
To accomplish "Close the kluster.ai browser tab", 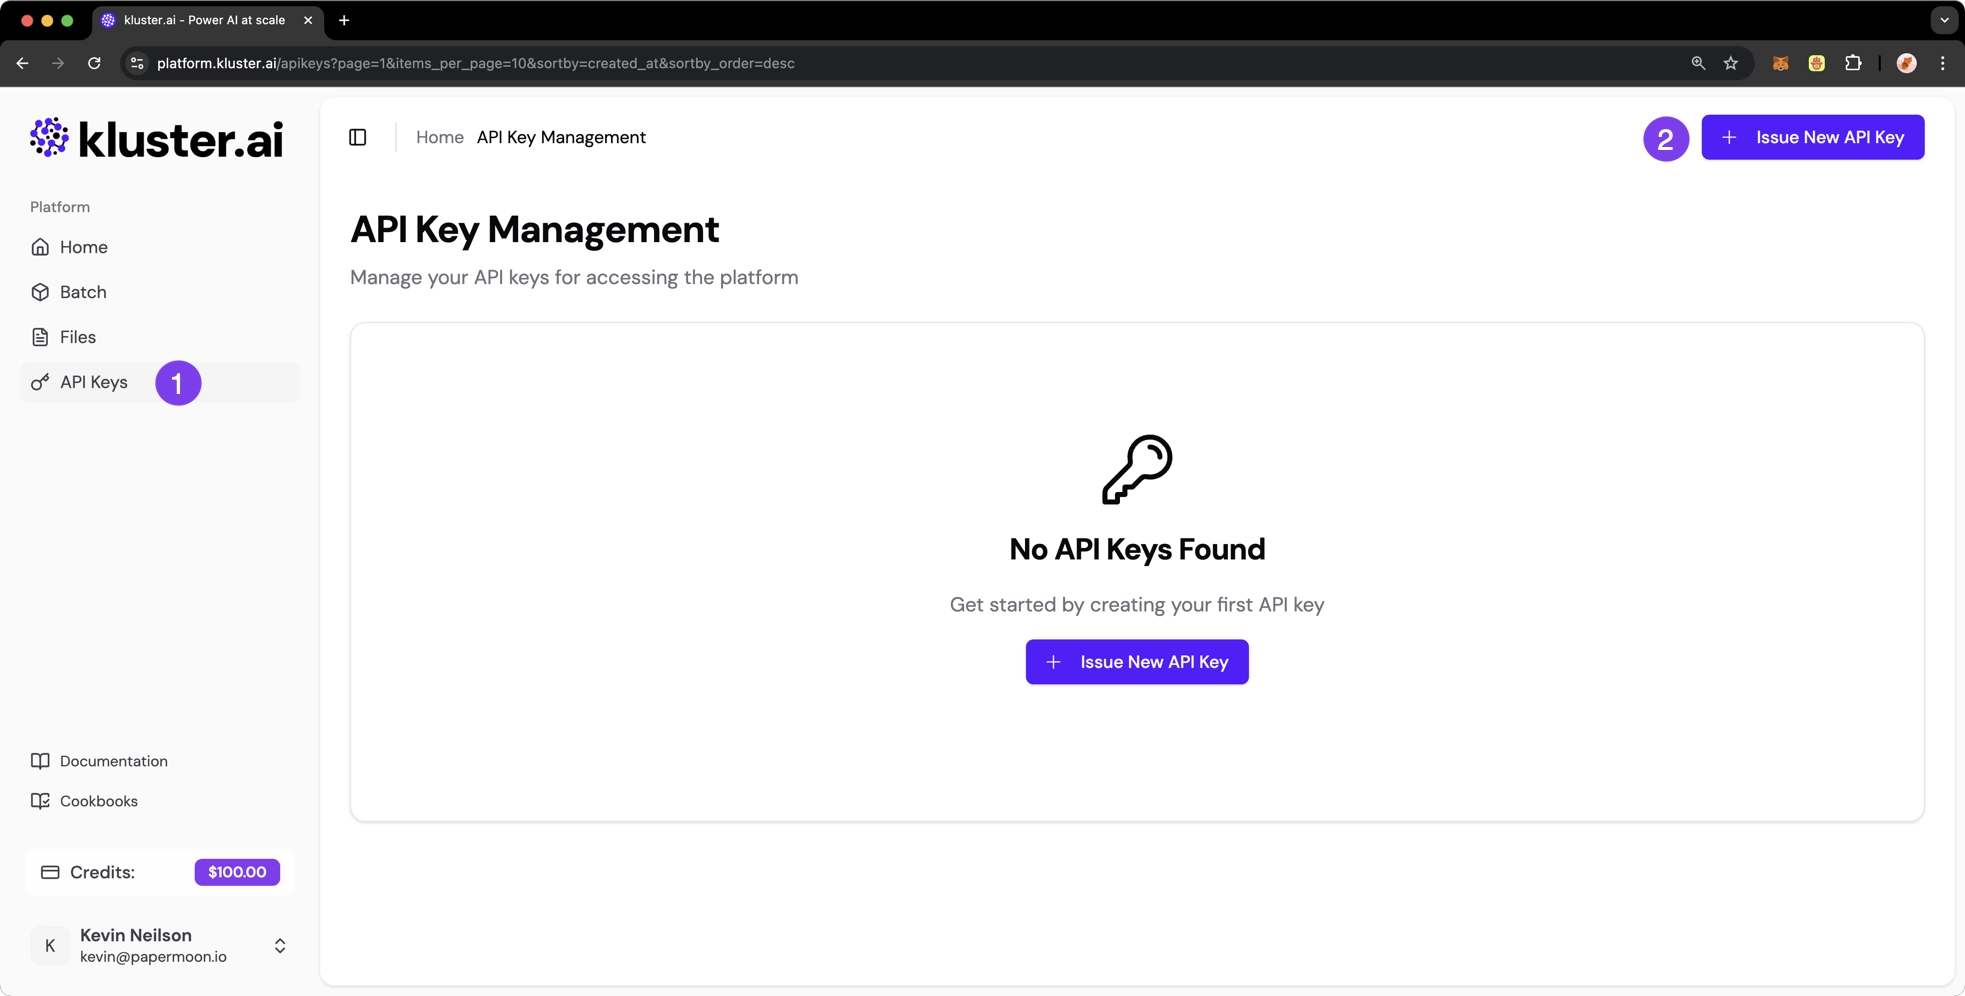I will (x=308, y=20).
